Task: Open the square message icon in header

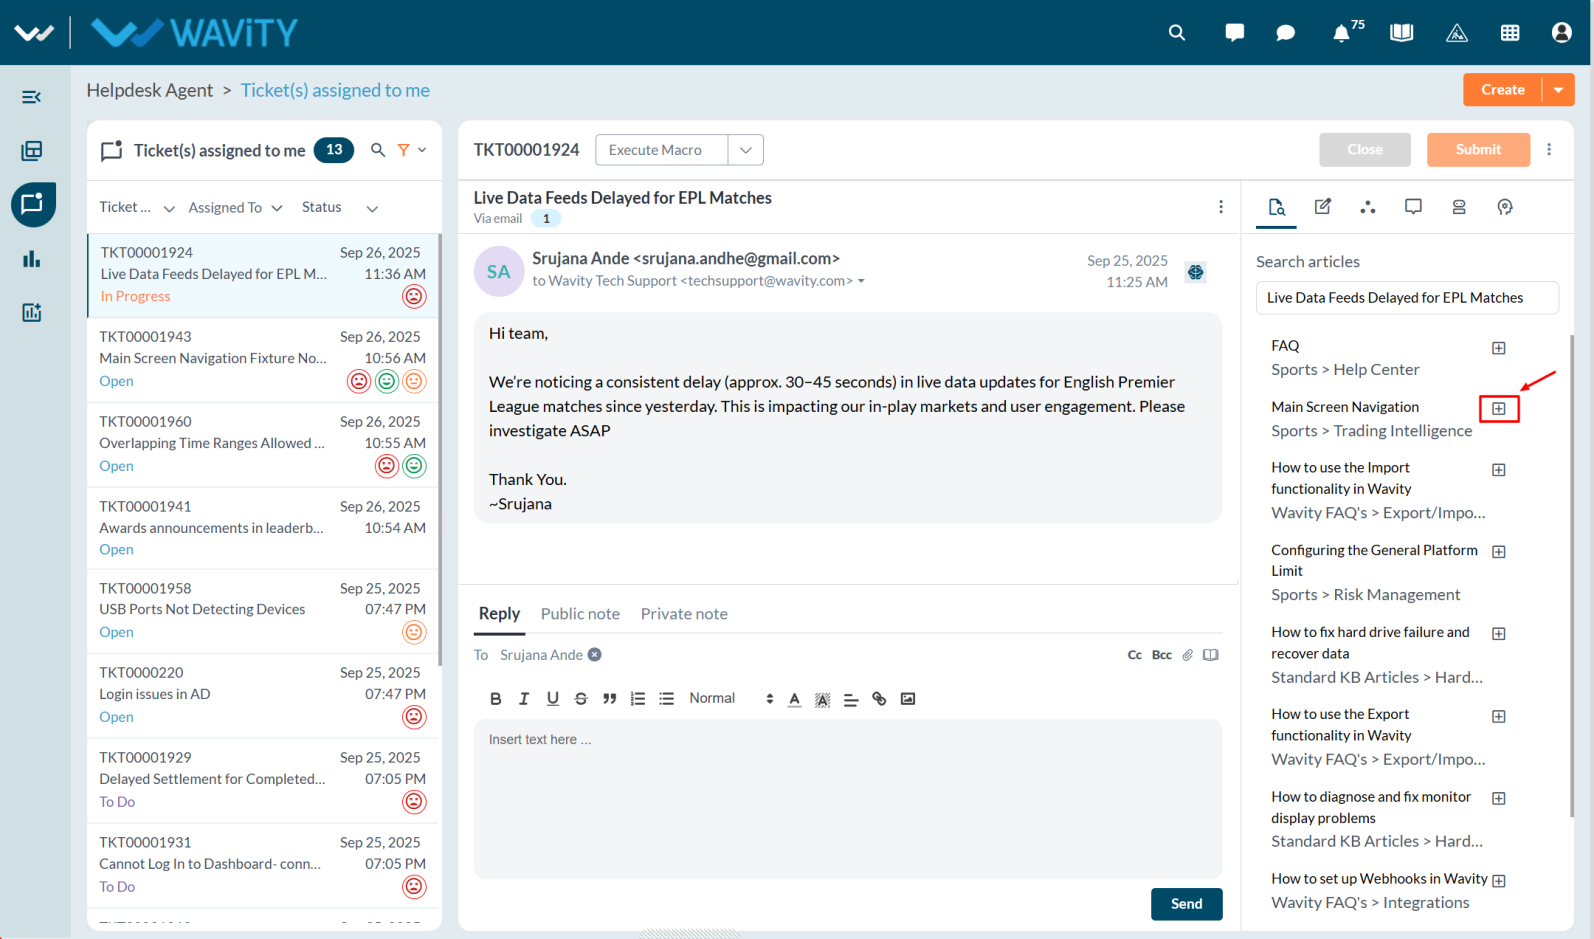Action: coord(1235,33)
